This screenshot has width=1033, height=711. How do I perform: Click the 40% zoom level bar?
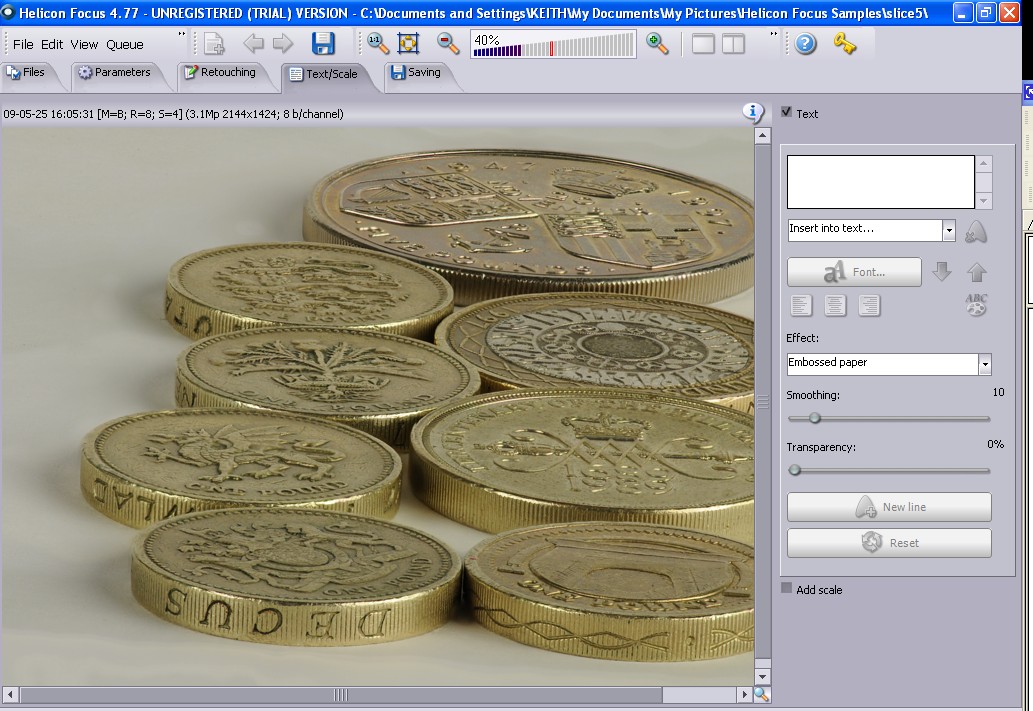pyautogui.click(x=553, y=45)
